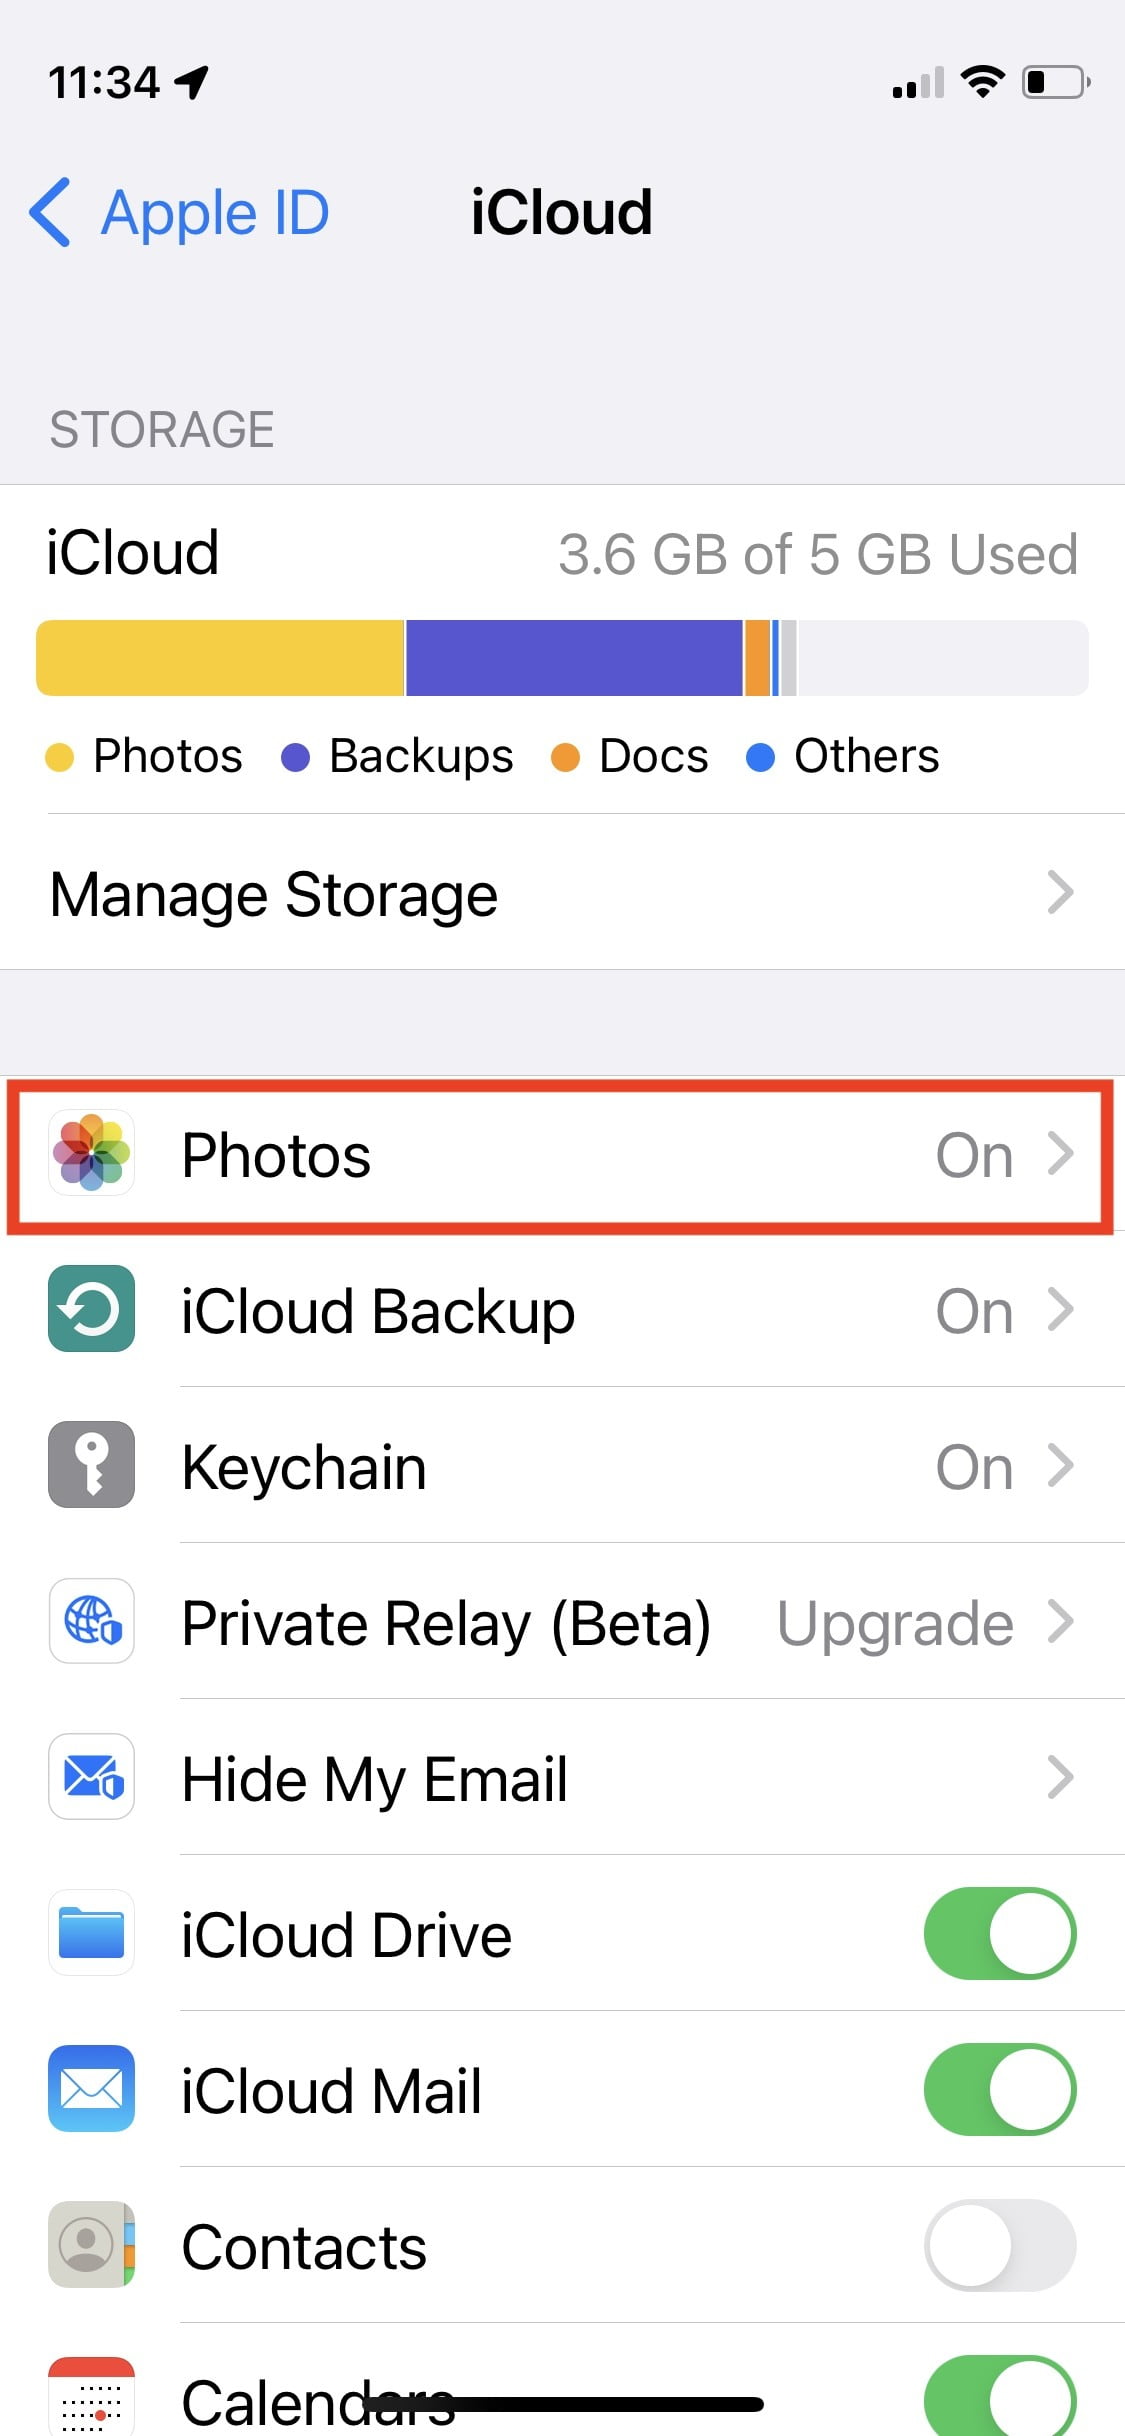Viewport: 1125px width, 2436px height.
Task: Open Manage Storage via its chevron
Action: 1060,893
